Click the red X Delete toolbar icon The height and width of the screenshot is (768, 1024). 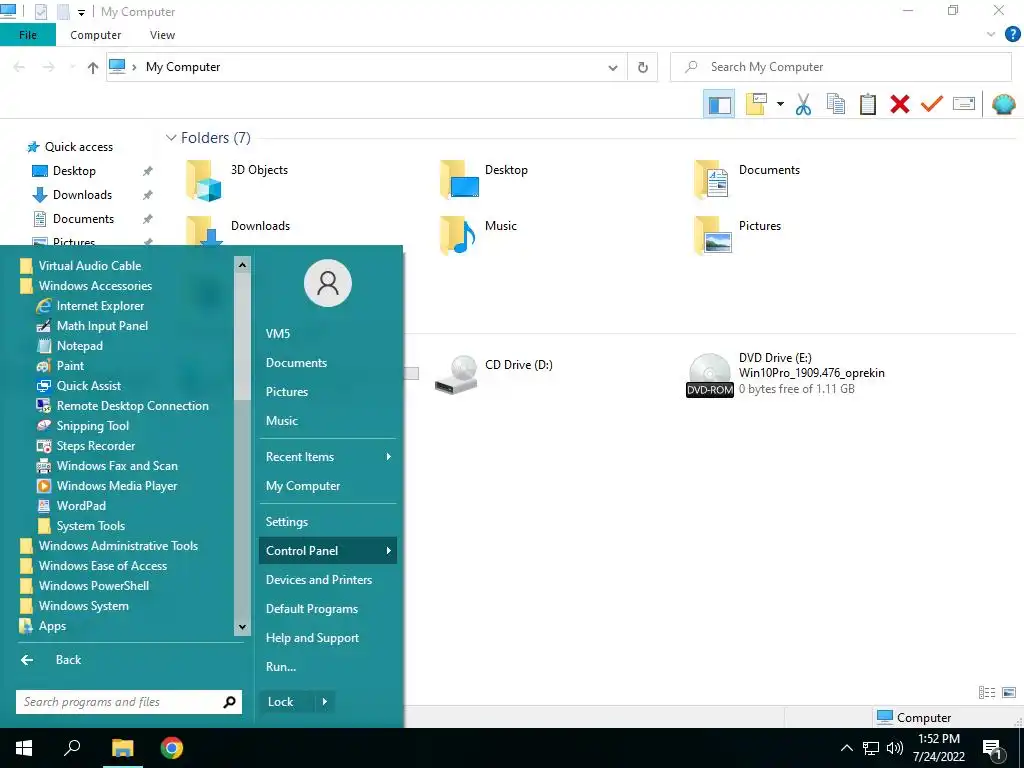pyautogui.click(x=900, y=104)
